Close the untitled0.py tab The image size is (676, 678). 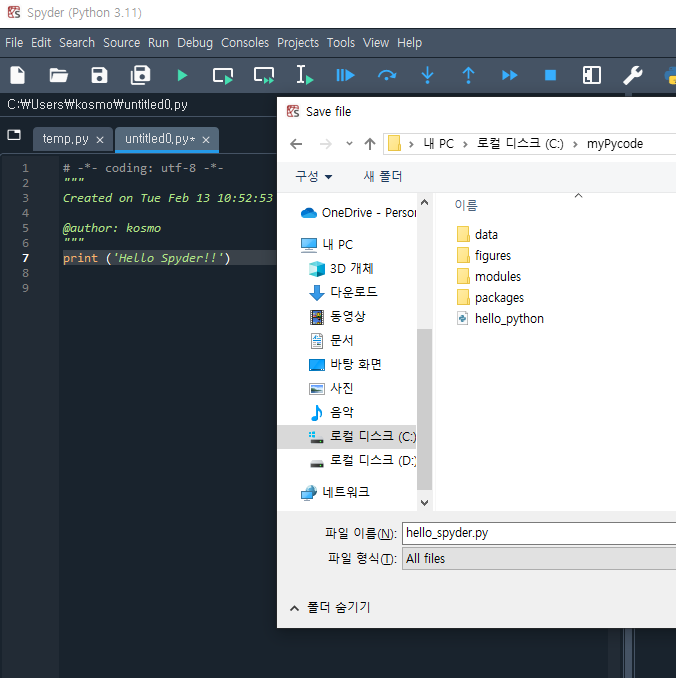click(x=206, y=140)
